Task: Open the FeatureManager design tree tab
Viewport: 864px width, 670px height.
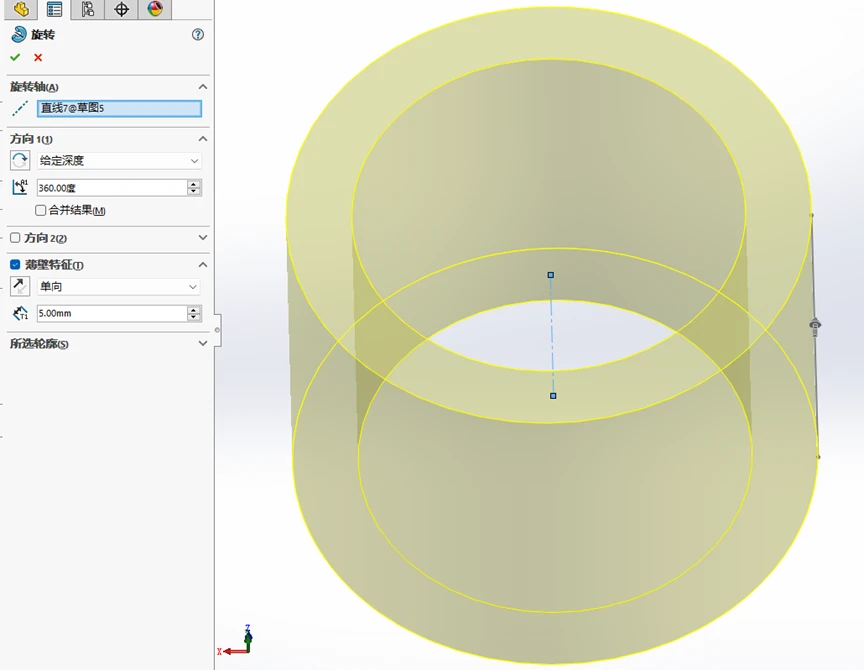Action: [21, 9]
